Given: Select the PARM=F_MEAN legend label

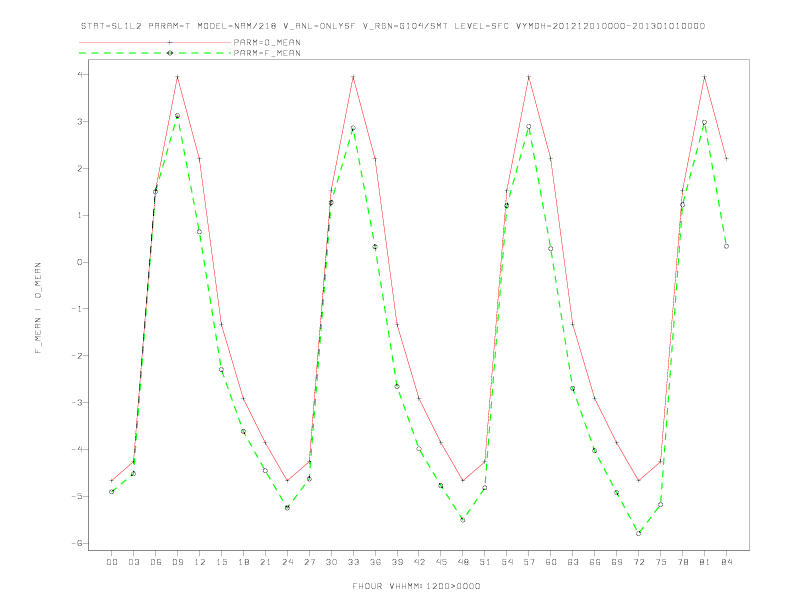Looking at the screenshot, I should tap(267, 53).
